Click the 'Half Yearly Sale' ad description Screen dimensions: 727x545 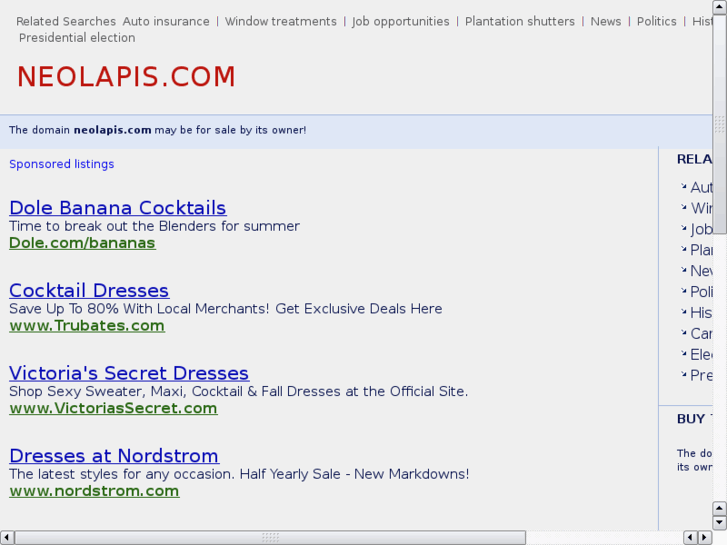tap(239, 474)
